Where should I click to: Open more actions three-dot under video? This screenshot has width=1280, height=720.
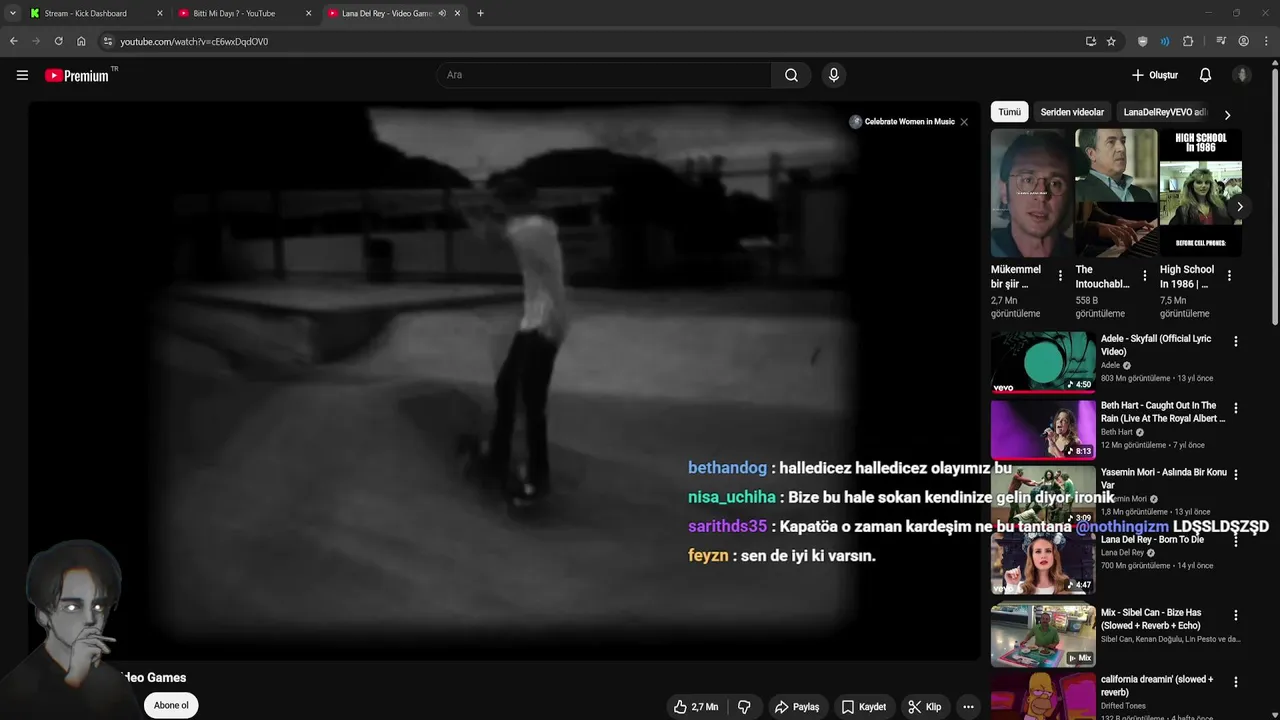coord(968,706)
